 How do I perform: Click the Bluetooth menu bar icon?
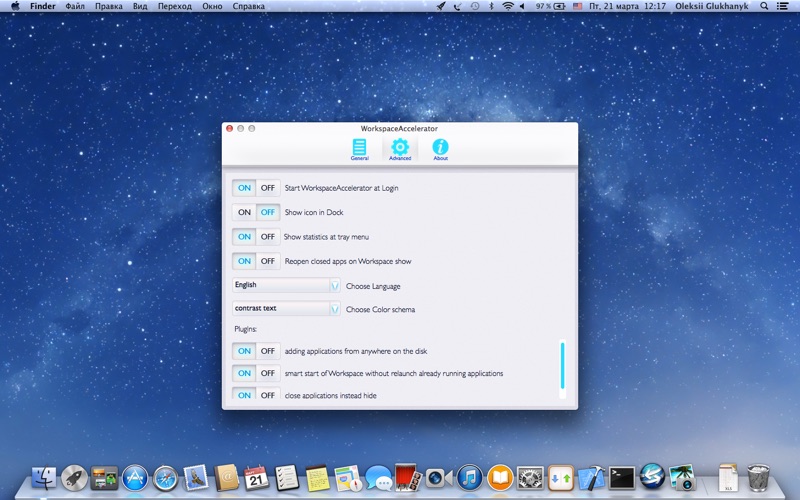(492, 6)
